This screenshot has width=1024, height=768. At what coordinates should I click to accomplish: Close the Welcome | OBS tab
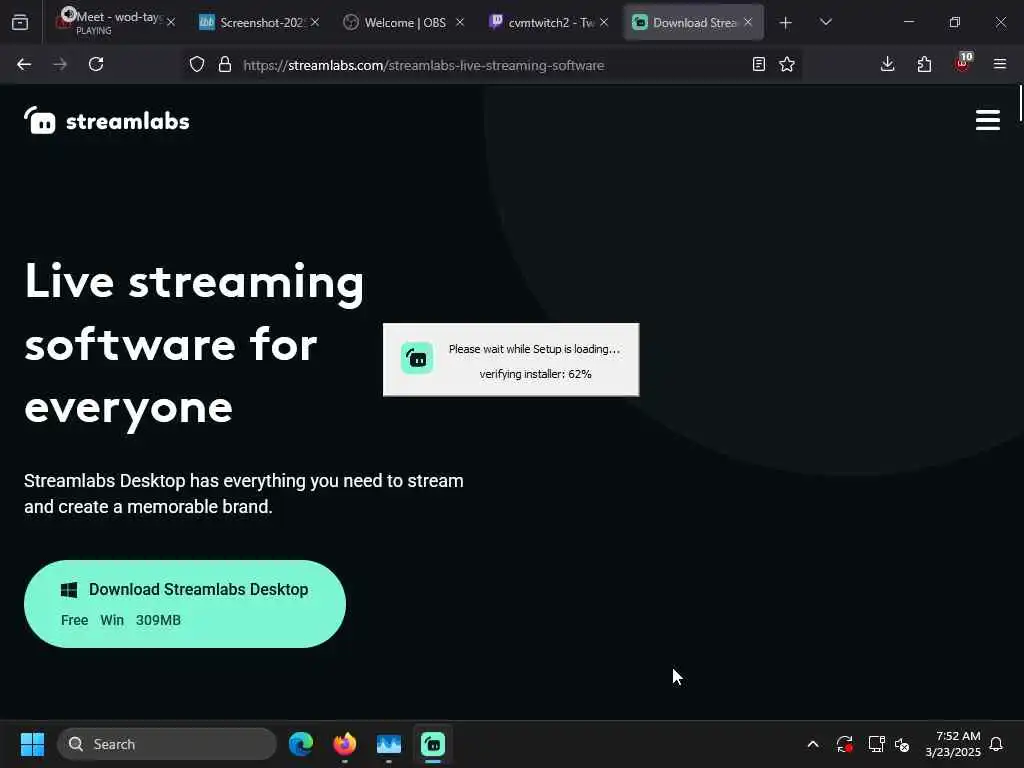click(460, 22)
